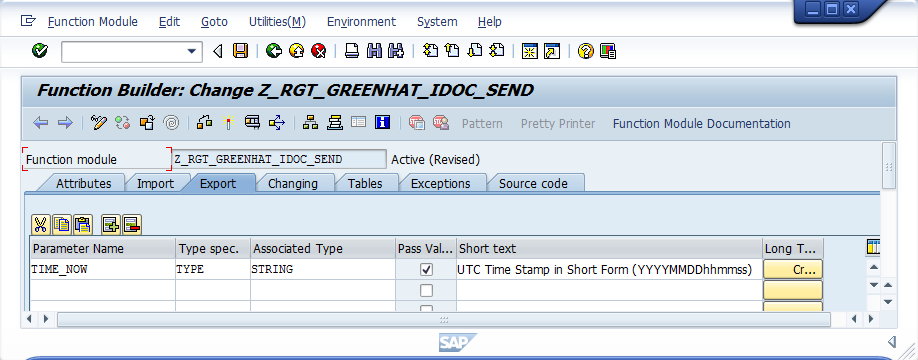
Task: Click the Cr... long text button for TIME_NOW
Action: point(793,269)
